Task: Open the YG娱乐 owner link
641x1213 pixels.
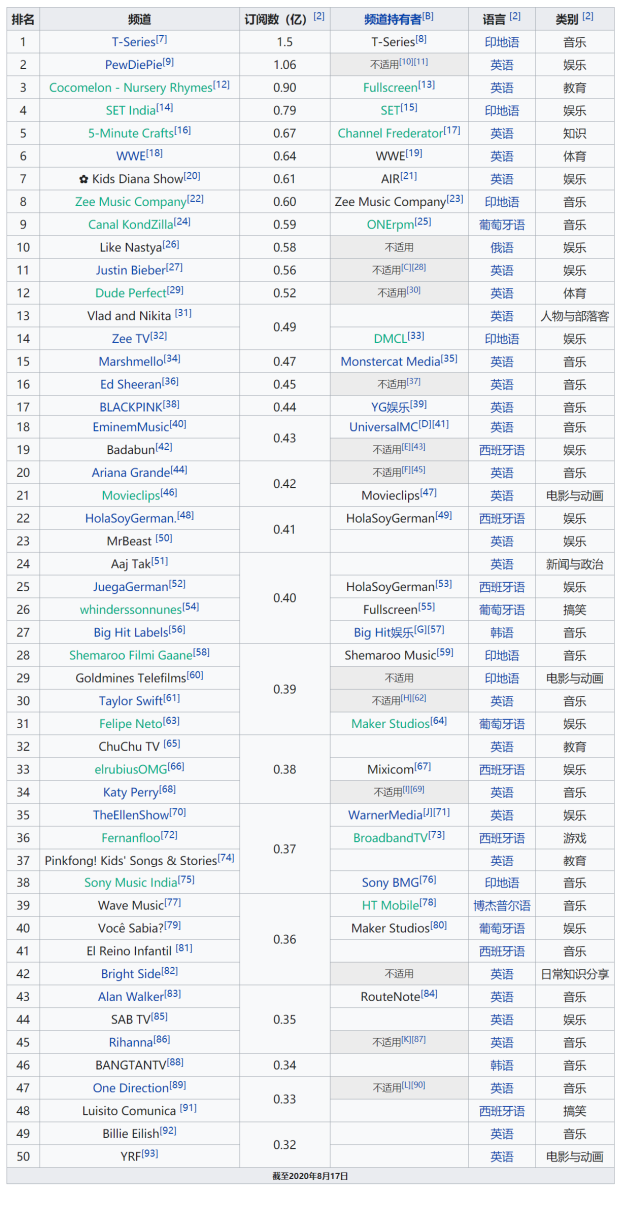Action: tap(391, 407)
